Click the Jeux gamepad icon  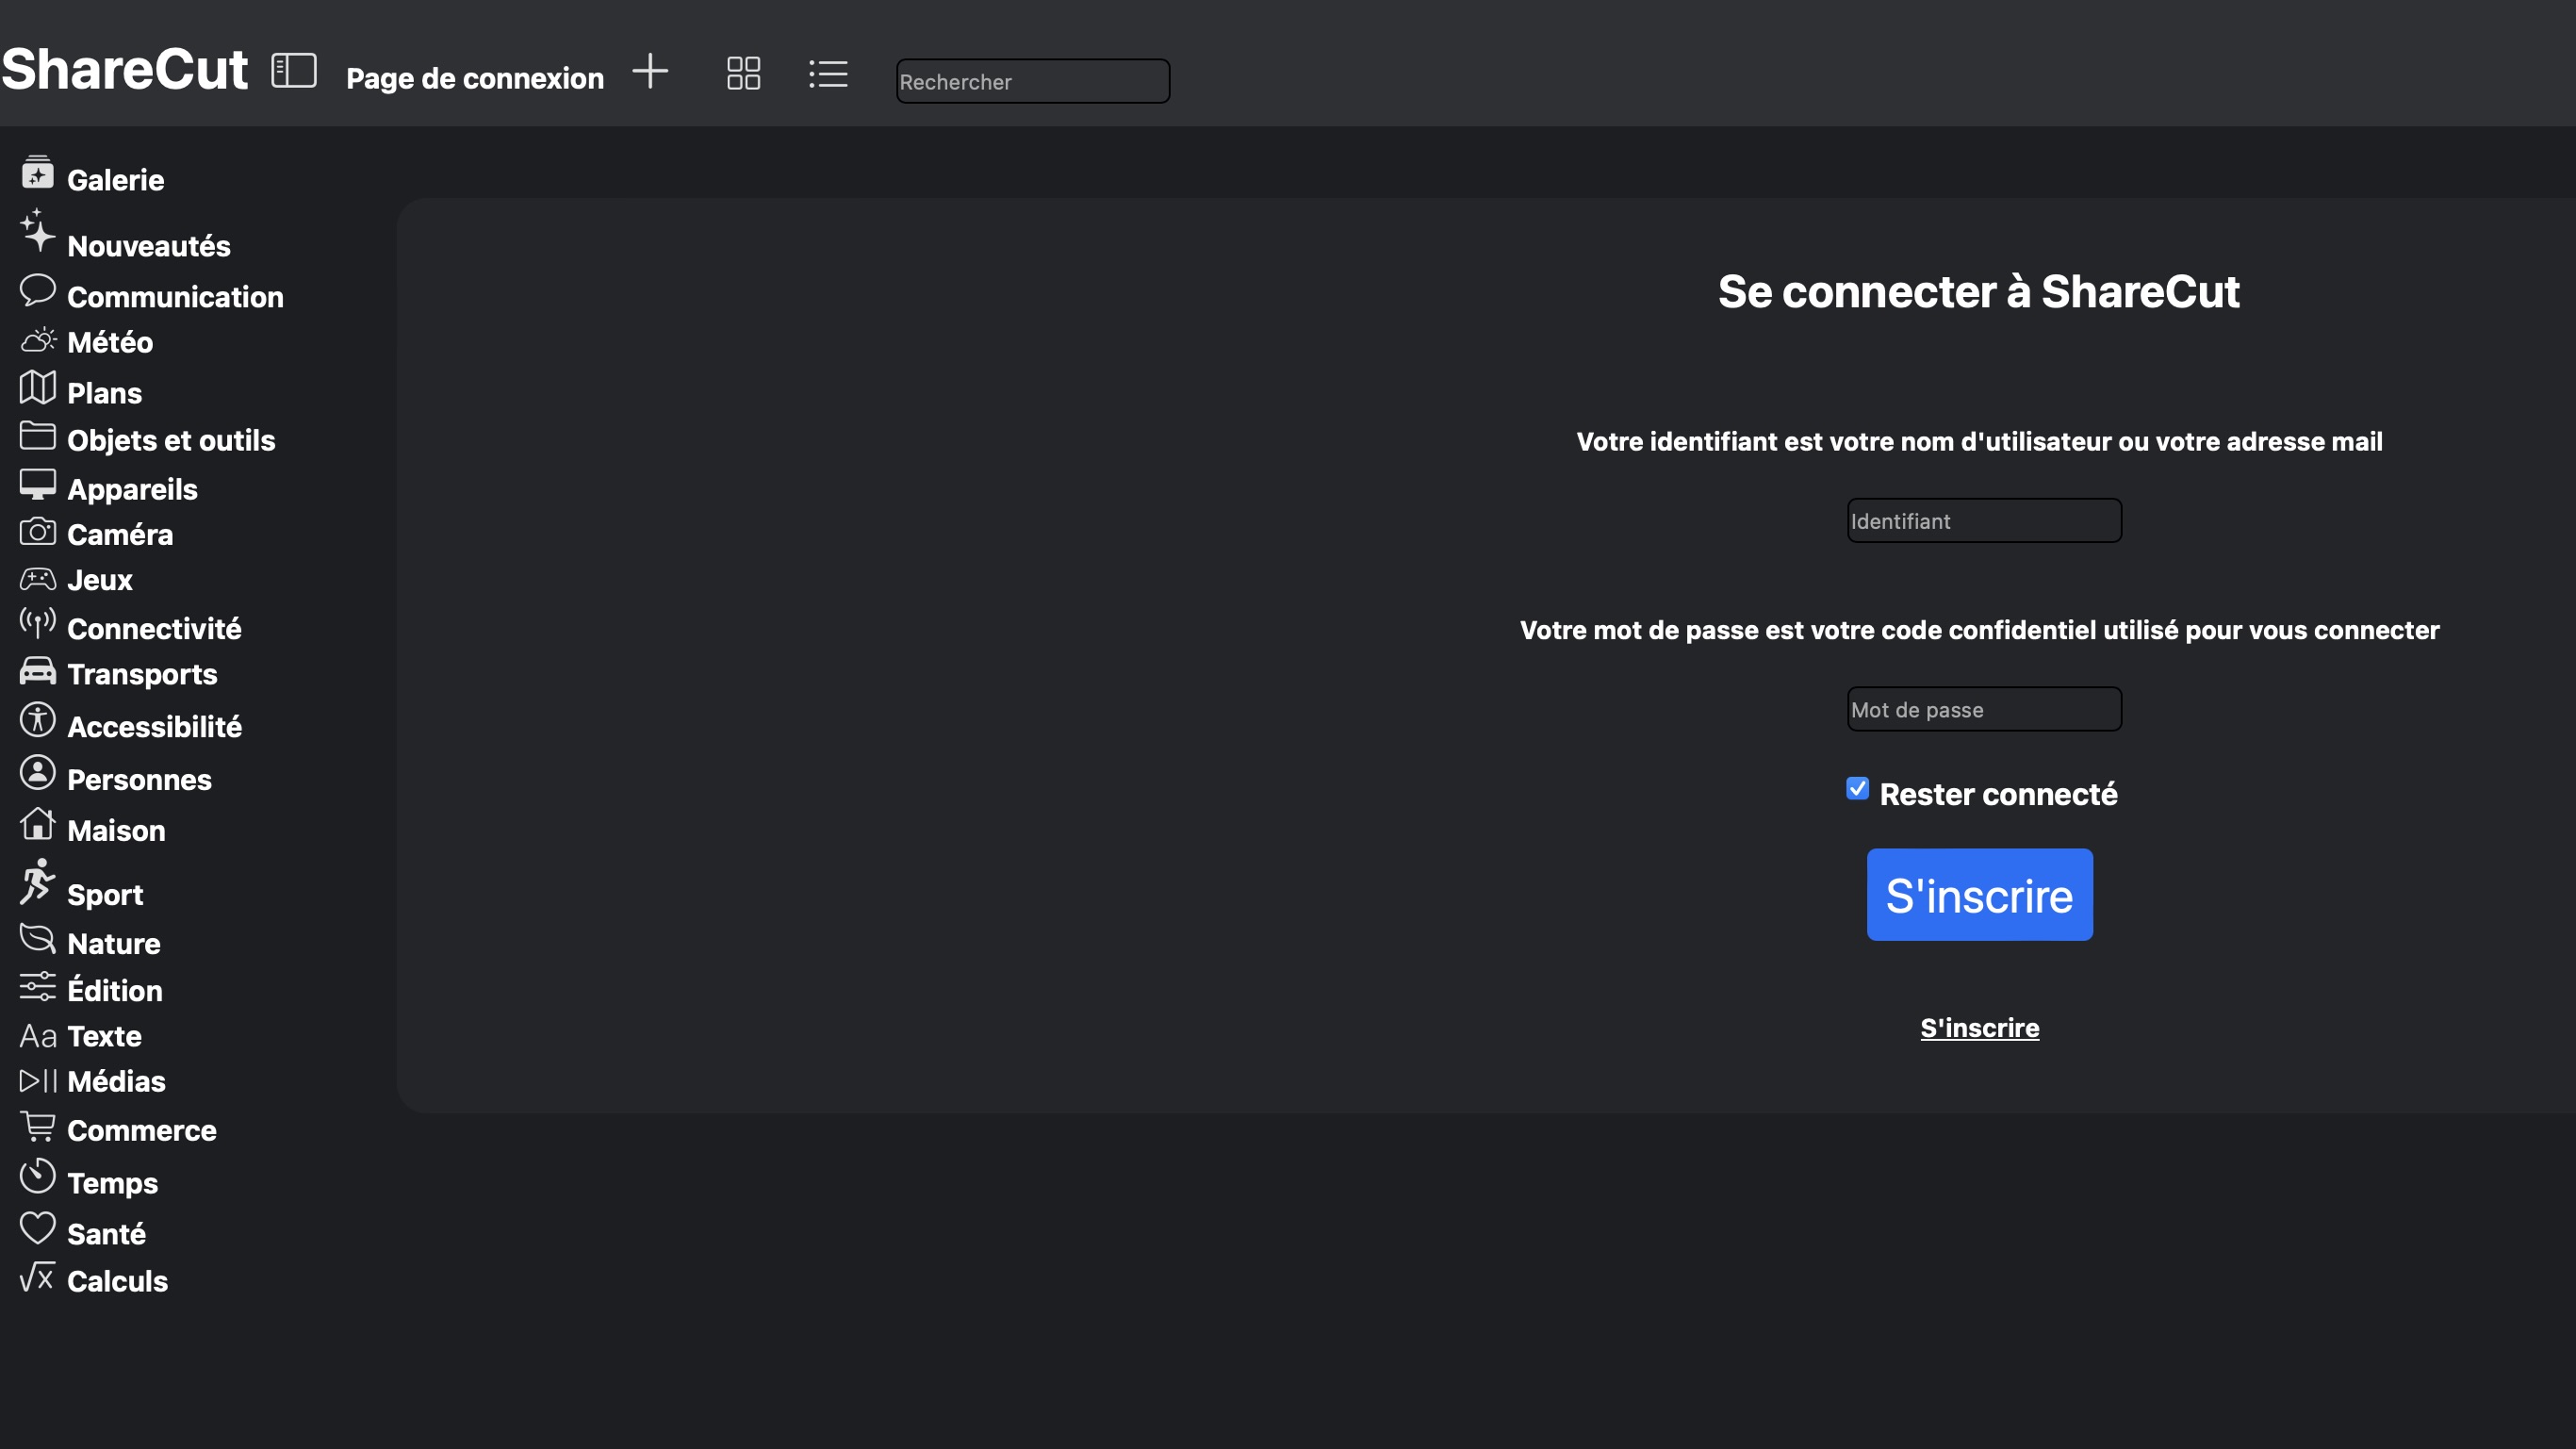coord(38,578)
